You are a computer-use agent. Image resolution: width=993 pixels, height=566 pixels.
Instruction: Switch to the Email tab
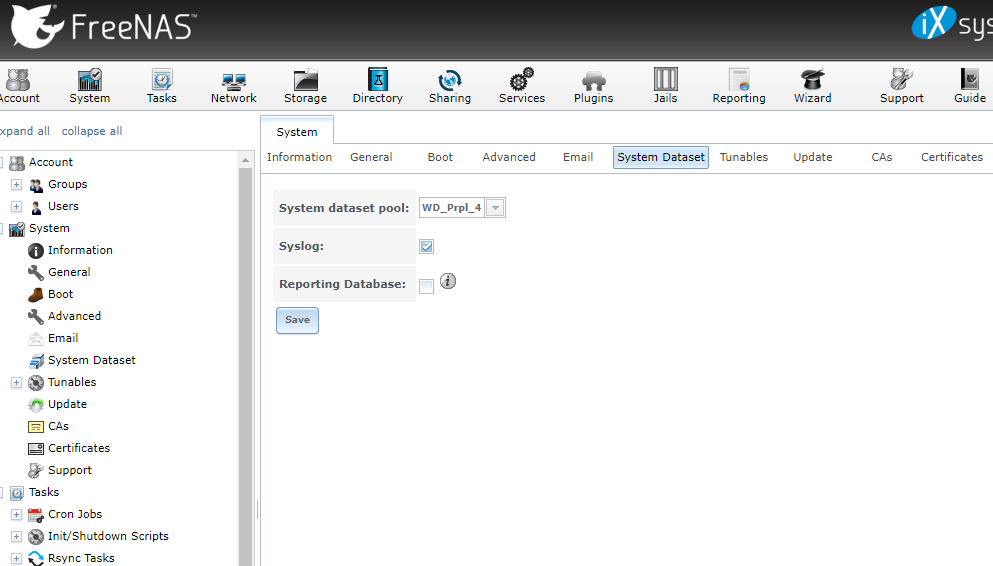pos(578,157)
